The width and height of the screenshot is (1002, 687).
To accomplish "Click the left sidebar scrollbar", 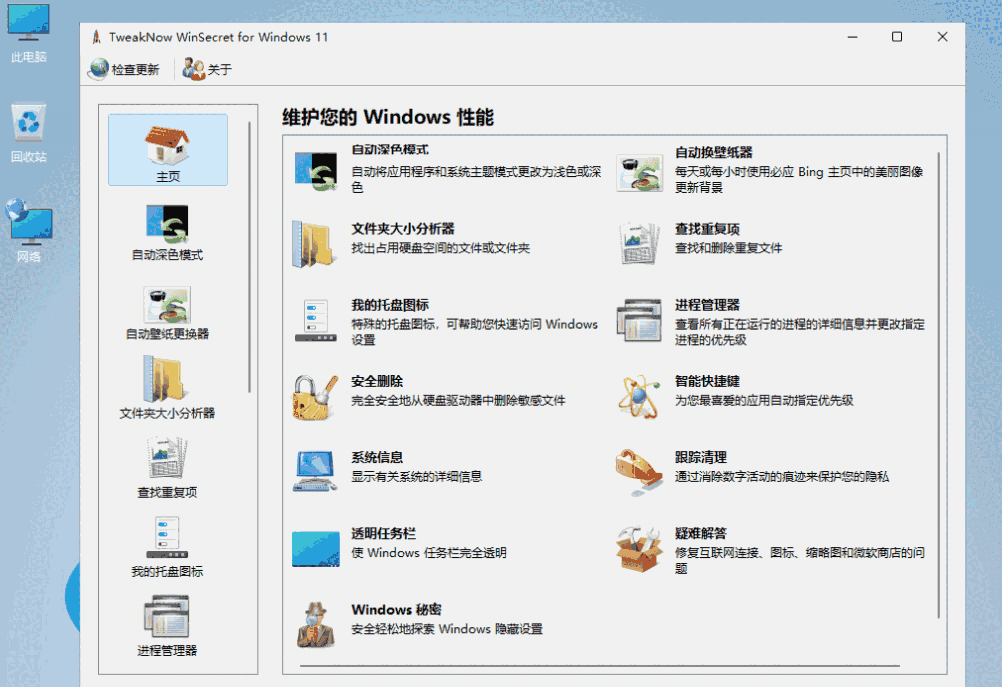I will [250, 250].
